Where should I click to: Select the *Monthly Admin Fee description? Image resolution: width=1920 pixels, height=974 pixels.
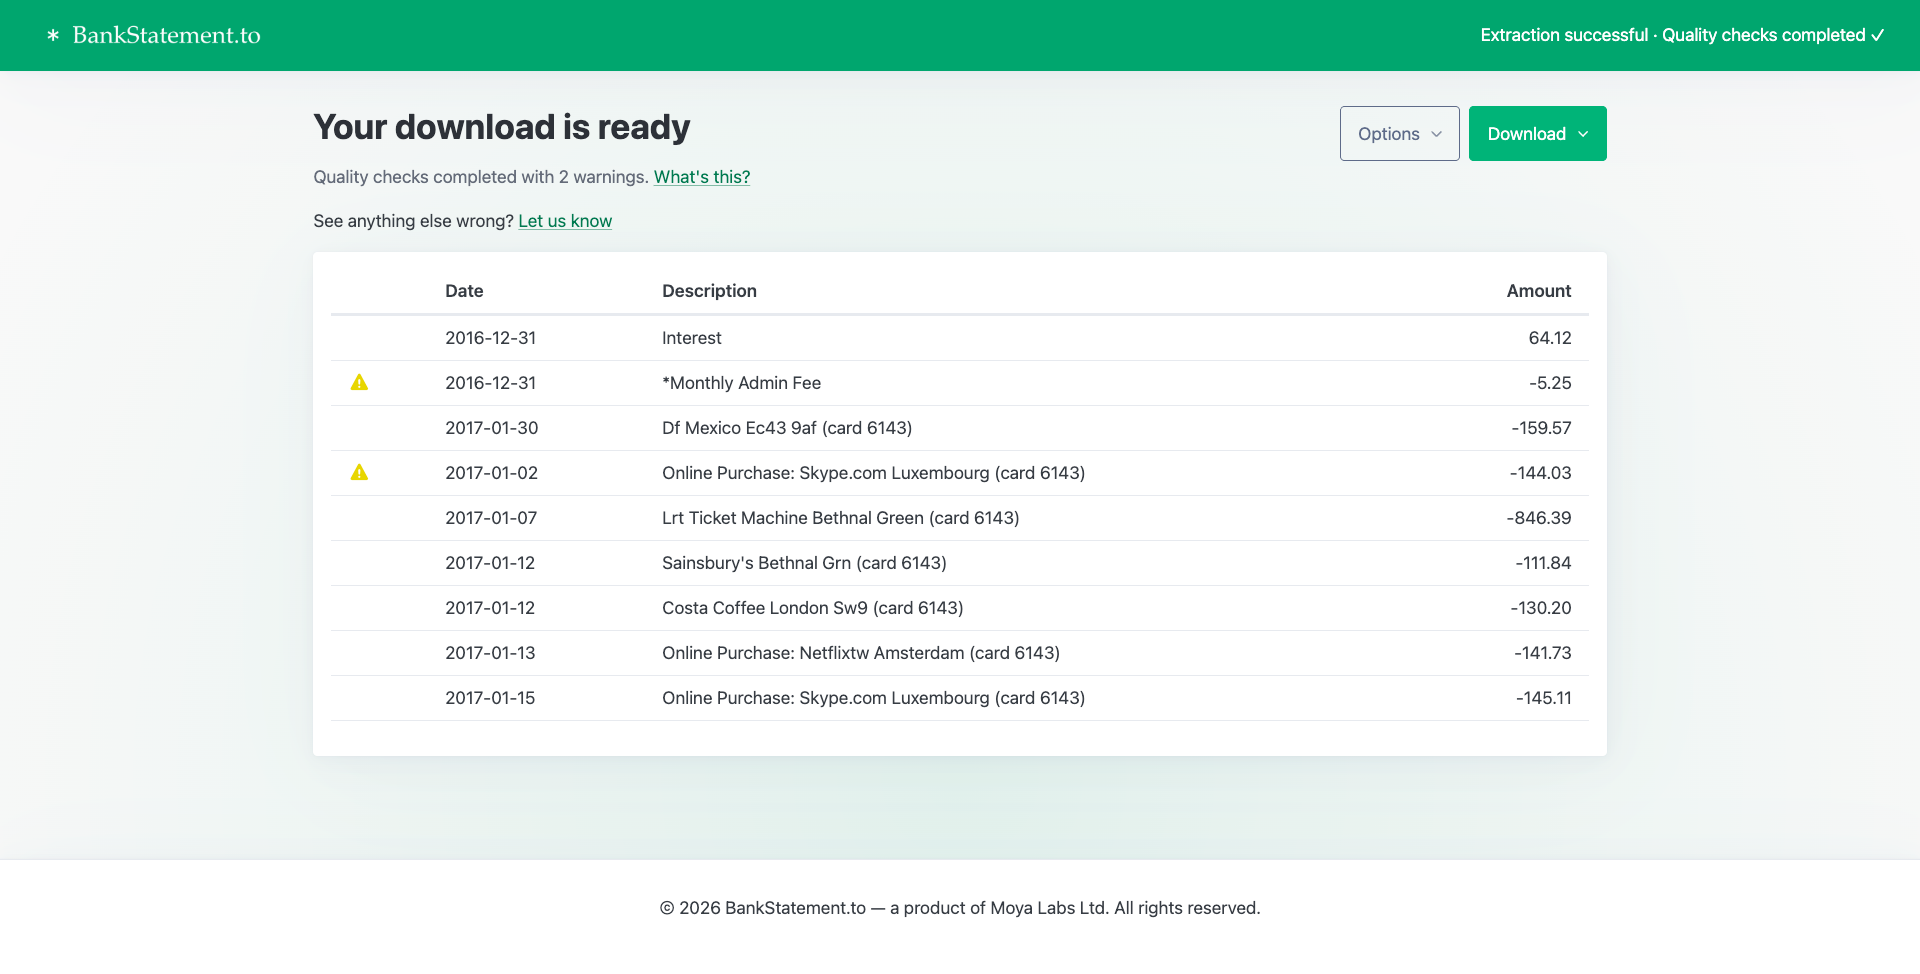point(741,383)
